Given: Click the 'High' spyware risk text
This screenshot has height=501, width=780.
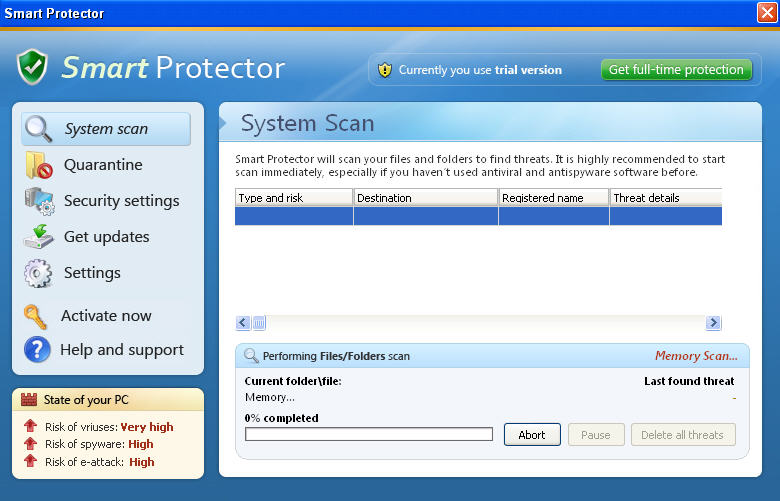Looking at the screenshot, I should pos(141,444).
